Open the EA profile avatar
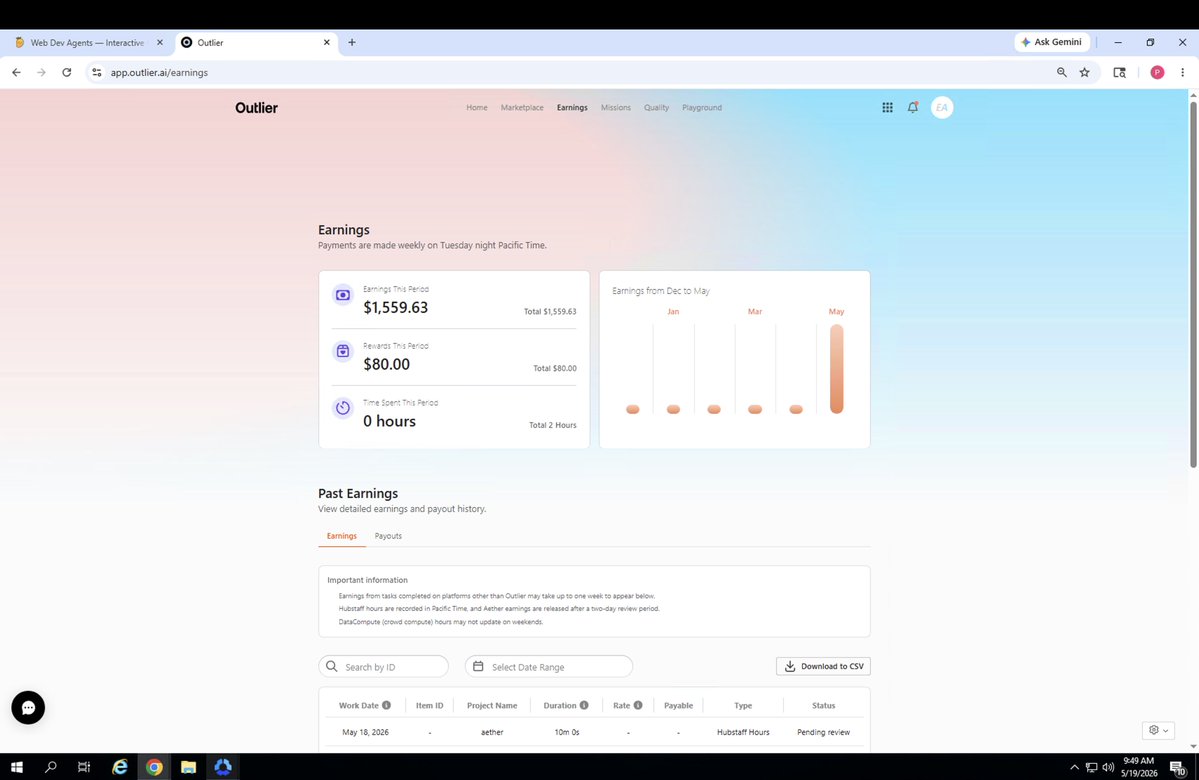The height and width of the screenshot is (780, 1199). [941, 108]
